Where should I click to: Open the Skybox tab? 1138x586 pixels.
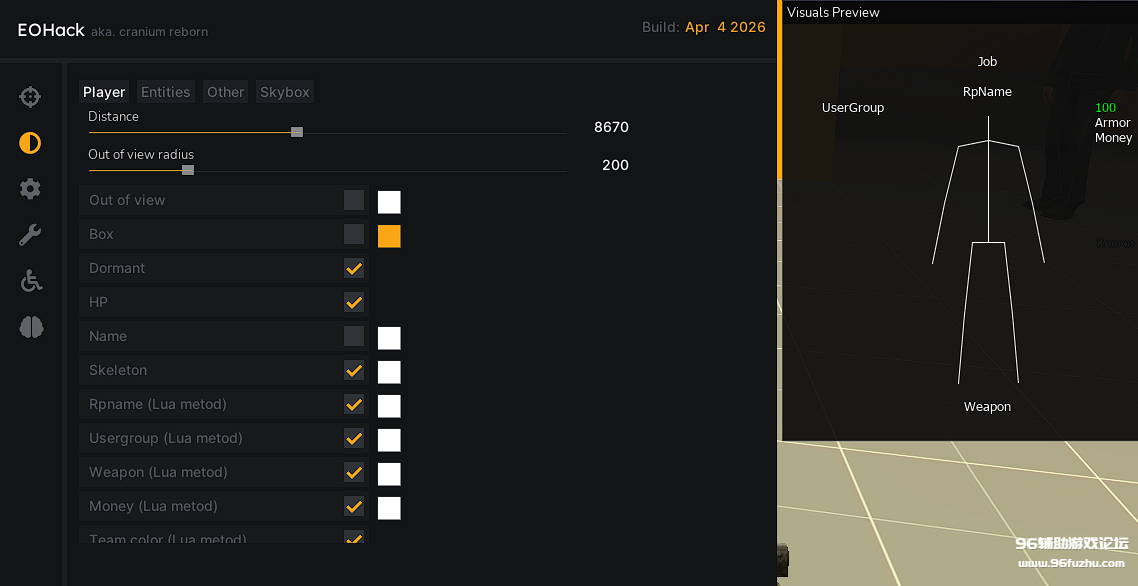coord(284,92)
